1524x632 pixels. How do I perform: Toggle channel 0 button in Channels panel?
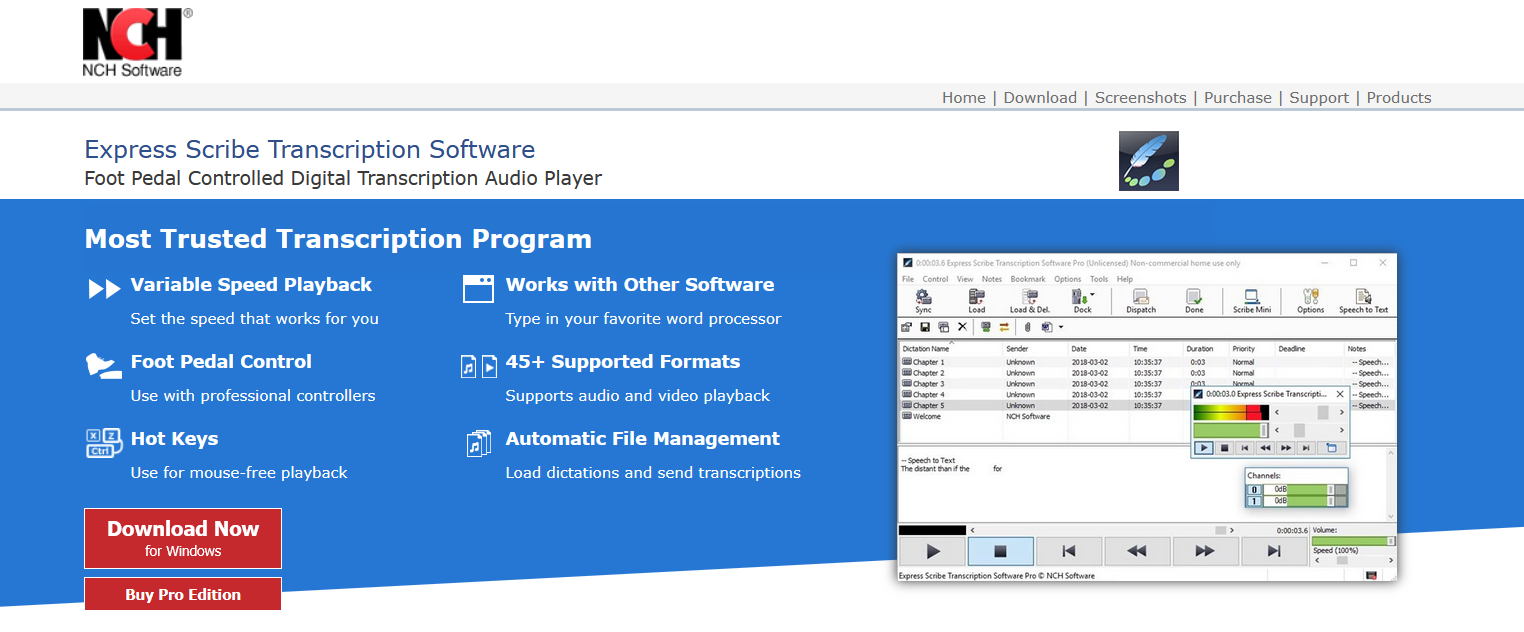point(1253,489)
